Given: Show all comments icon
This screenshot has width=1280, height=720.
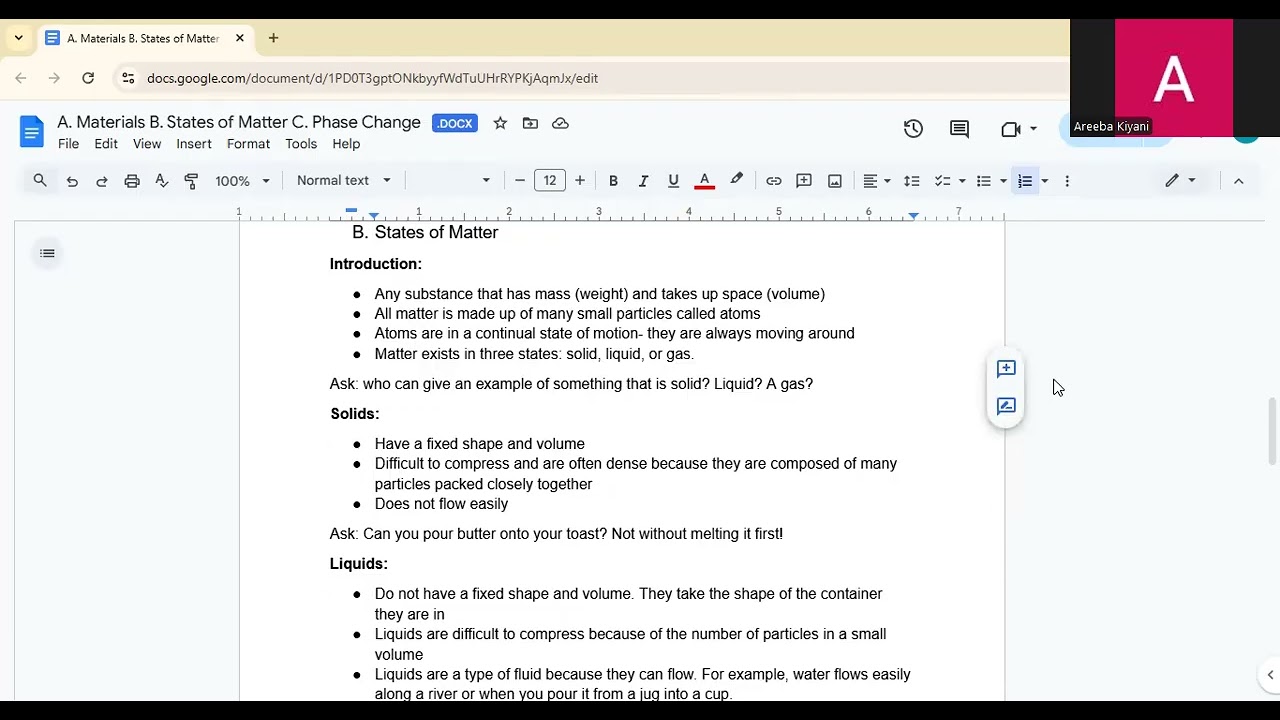Looking at the screenshot, I should coord(959,128).
